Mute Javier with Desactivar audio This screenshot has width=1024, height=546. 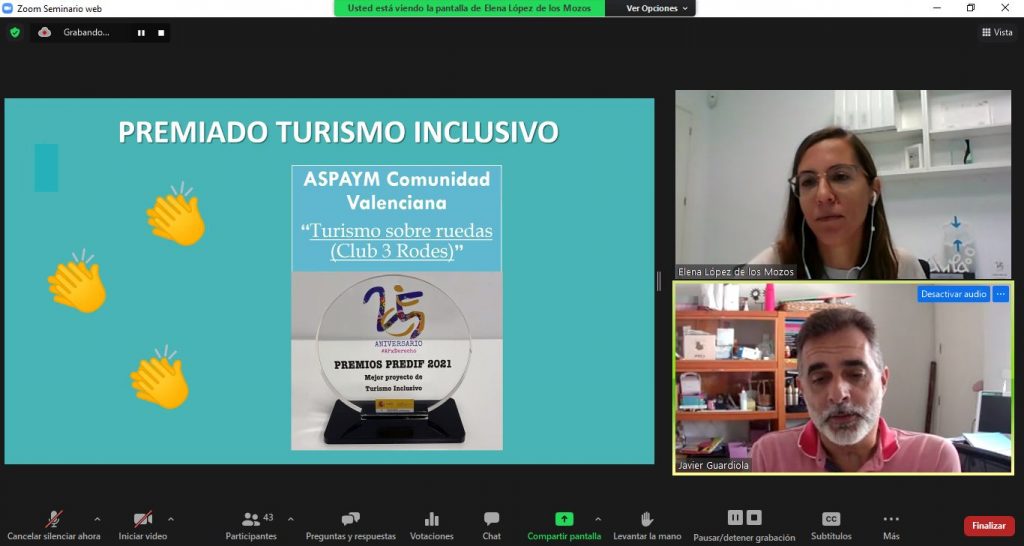click(953, 294)
